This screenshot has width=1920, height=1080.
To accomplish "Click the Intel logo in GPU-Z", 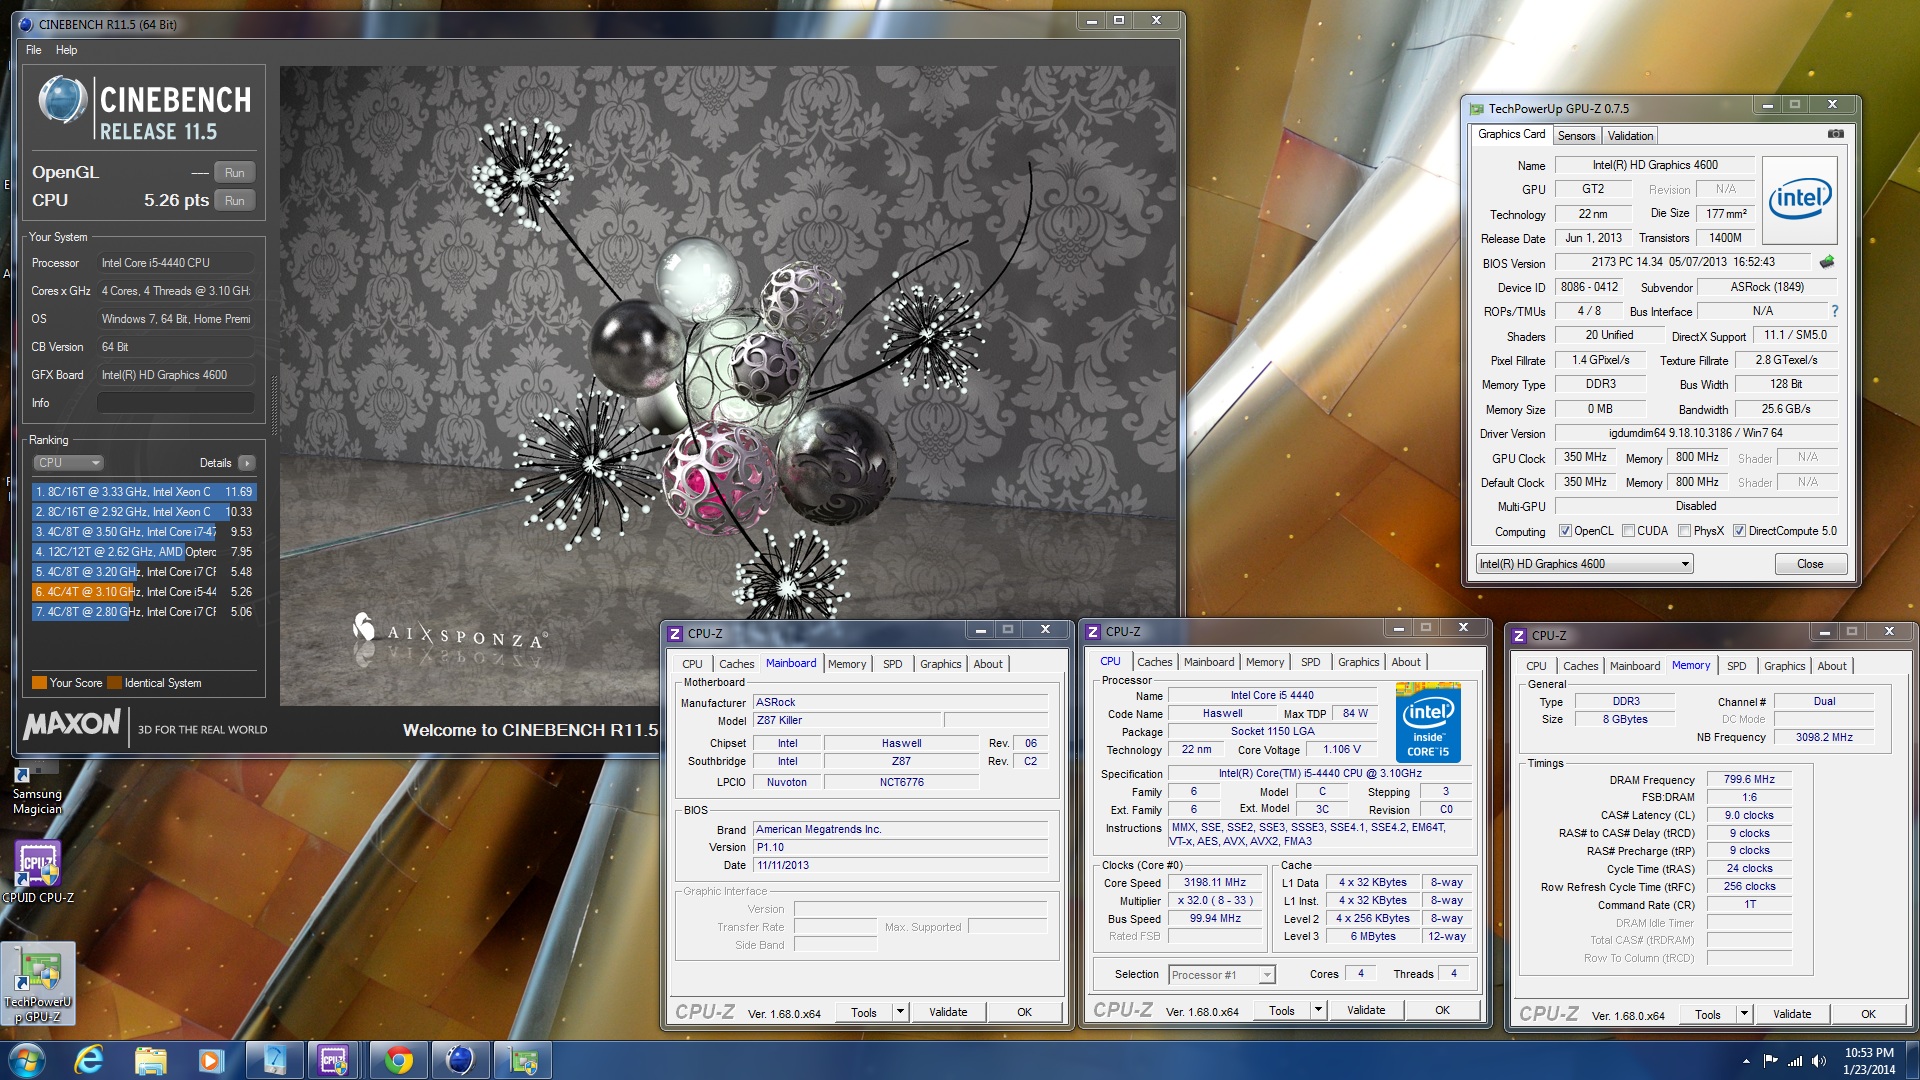I will click(1799, 200).
